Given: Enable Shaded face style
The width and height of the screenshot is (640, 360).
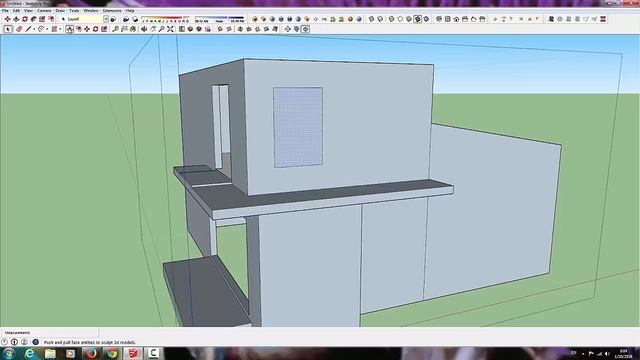Looking at the screenshot, I should (x=409, y=19).
